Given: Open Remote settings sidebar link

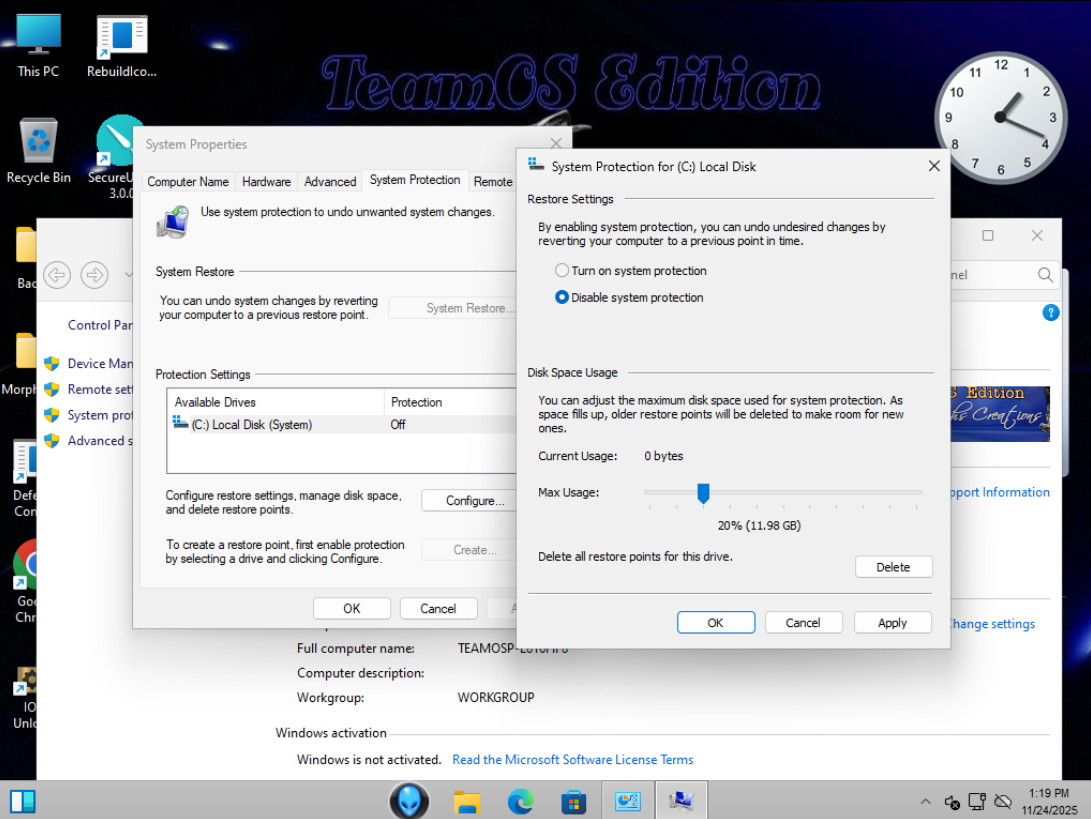Looking at the screenshot, I should 99,389.
